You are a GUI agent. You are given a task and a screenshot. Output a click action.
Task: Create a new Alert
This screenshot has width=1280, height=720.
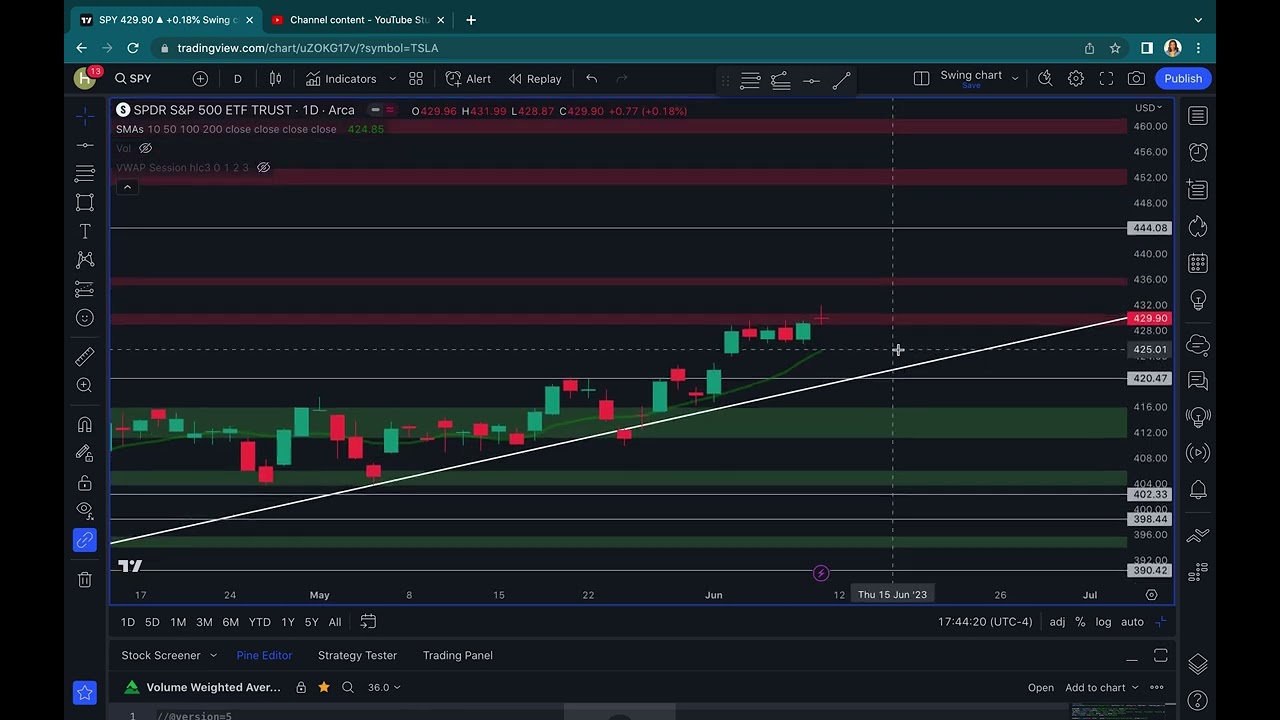[468, 79]
